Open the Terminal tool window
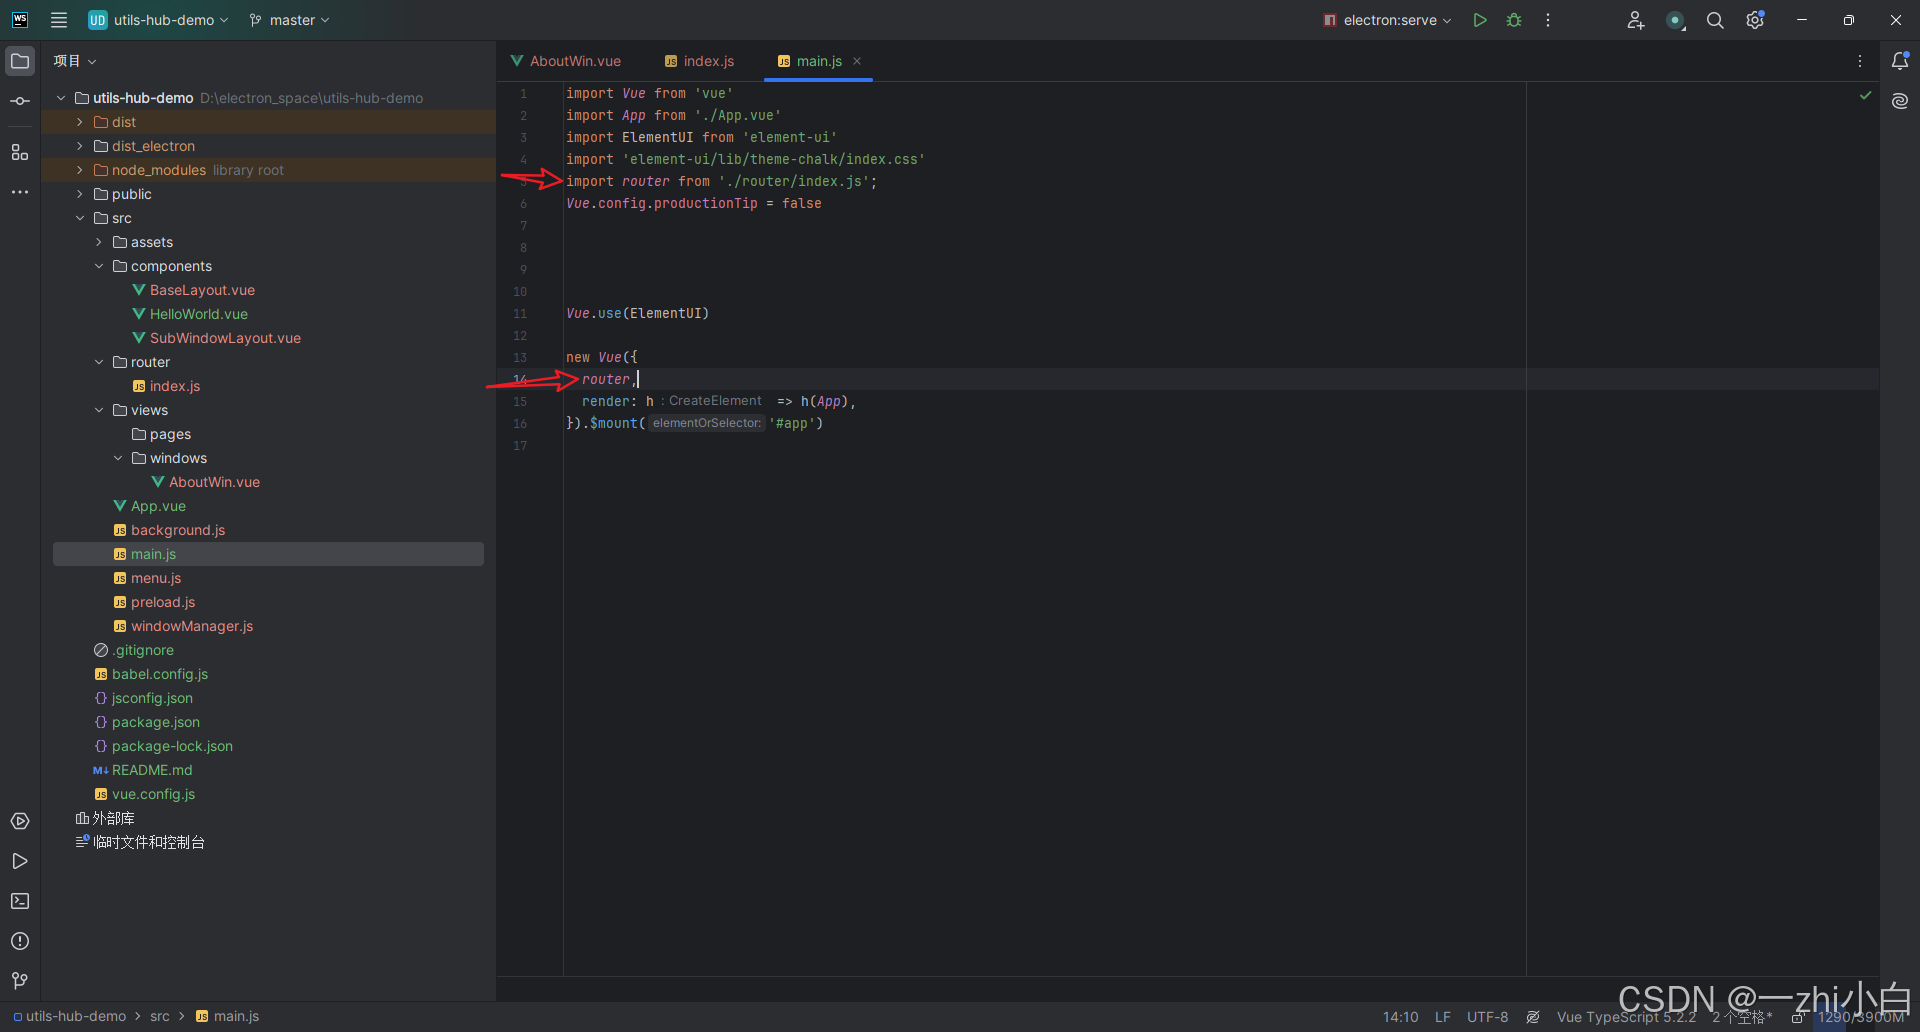The height and width of the screenshot is (1032, 1920). 20,901
